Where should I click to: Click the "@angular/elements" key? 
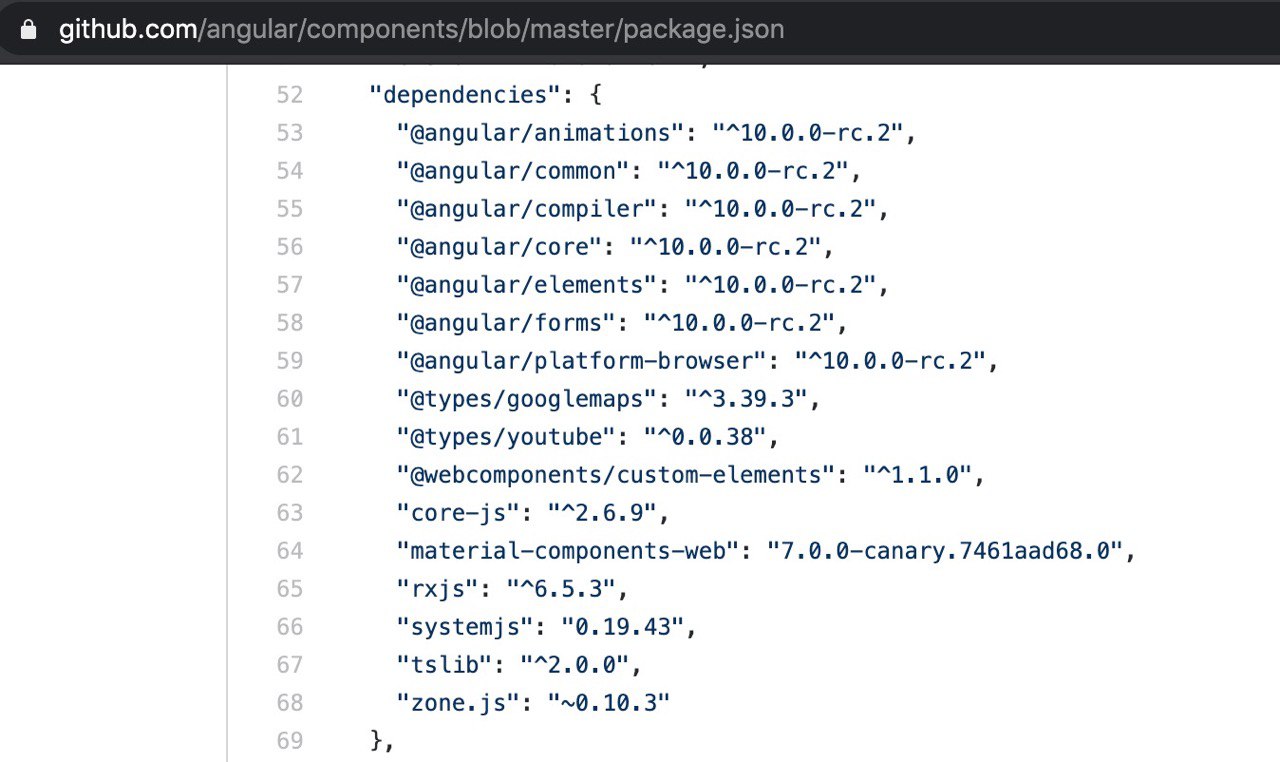pos(526,285)
